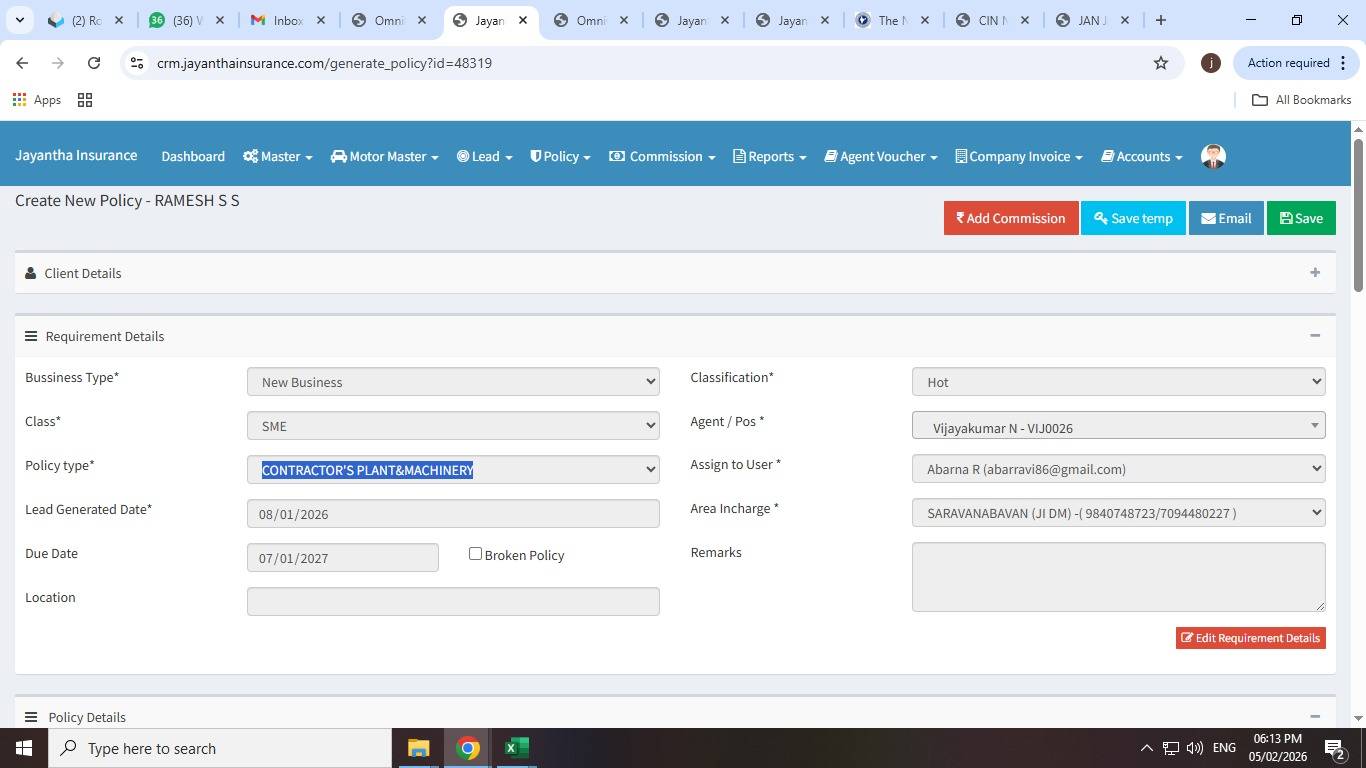Bookmark this page with star icon

1160,63
